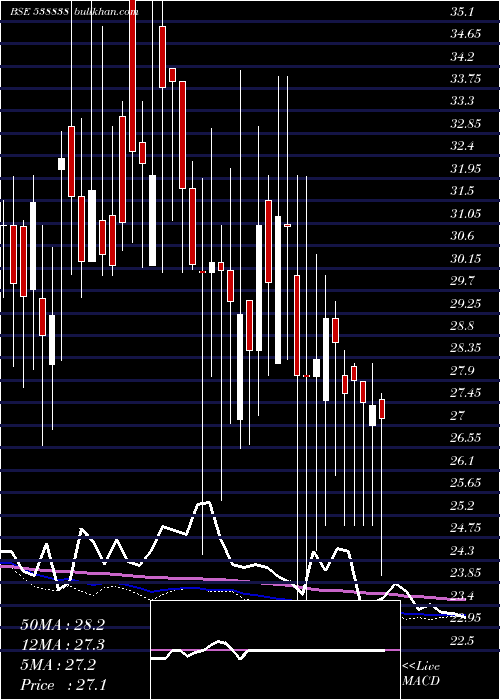
Task: Click the 33.3 price axis label
Action: (x=462, y=101)
